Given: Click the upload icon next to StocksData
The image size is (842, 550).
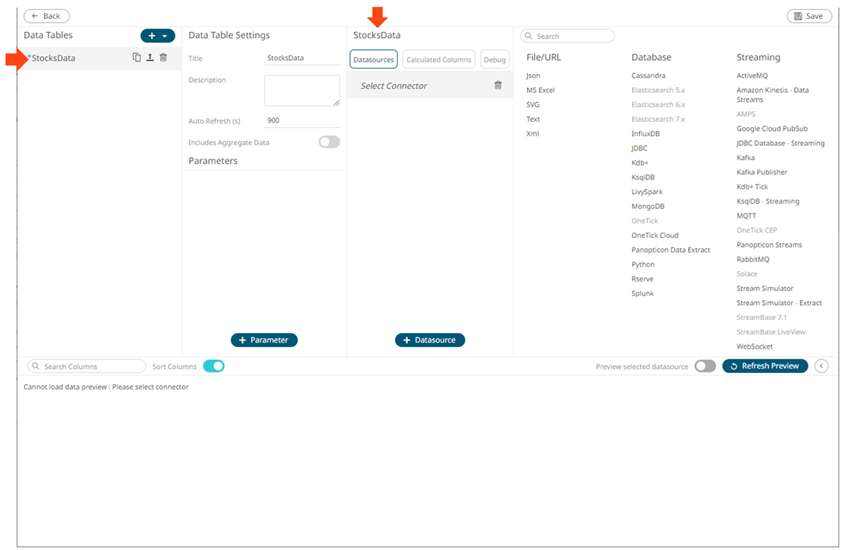Looking at the screenshot, I should (x=150, y=58).
